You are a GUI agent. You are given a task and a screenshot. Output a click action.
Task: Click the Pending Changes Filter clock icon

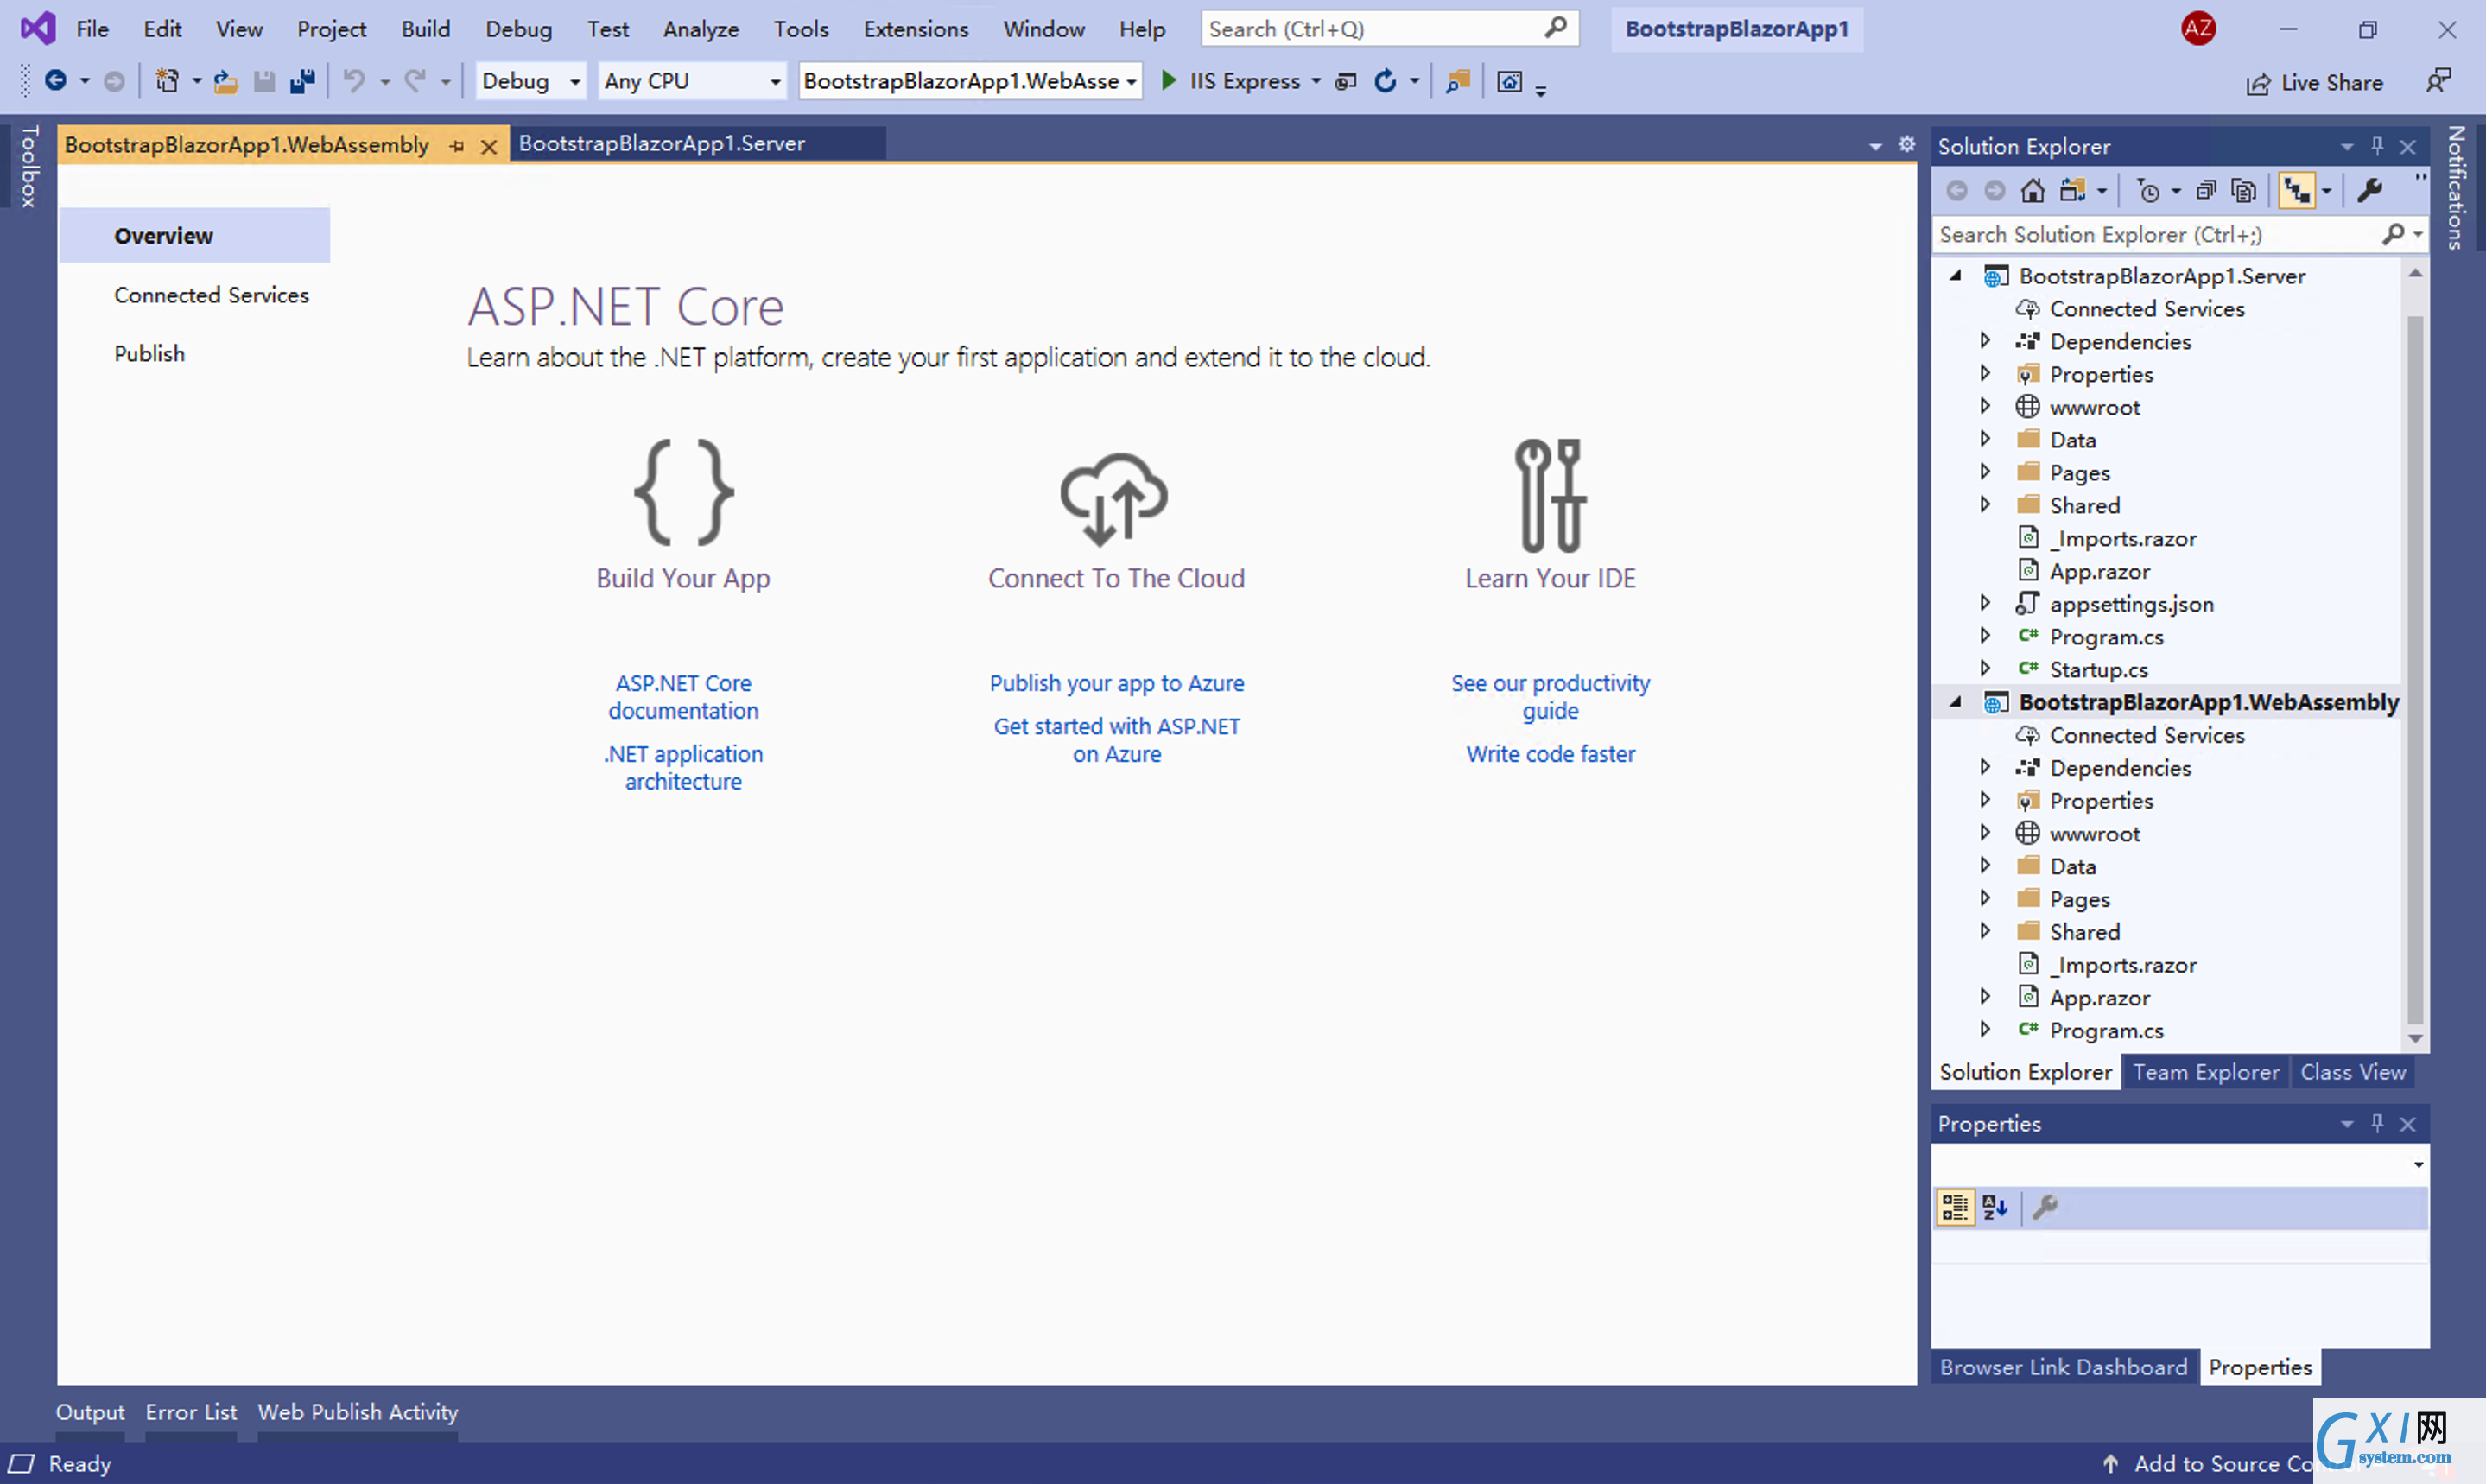point(2148,190)
